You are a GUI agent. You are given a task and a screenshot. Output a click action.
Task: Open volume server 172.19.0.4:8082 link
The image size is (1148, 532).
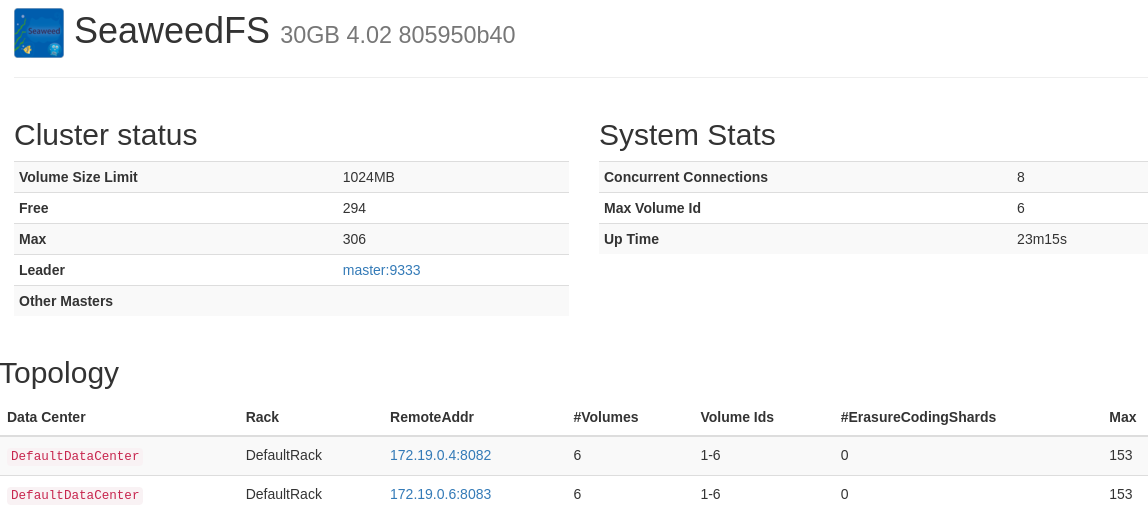click(440, 455)
